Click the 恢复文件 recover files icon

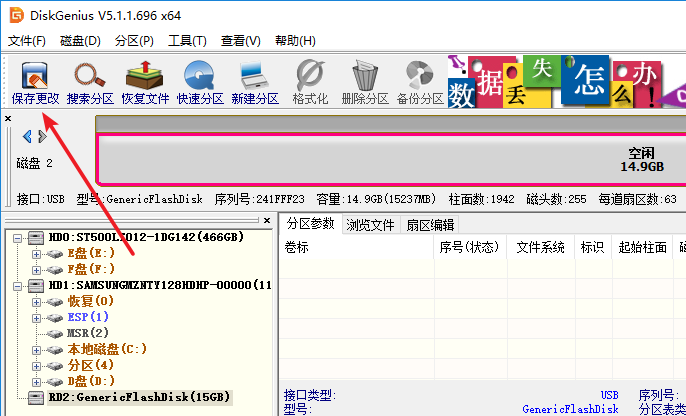point(145,83)
